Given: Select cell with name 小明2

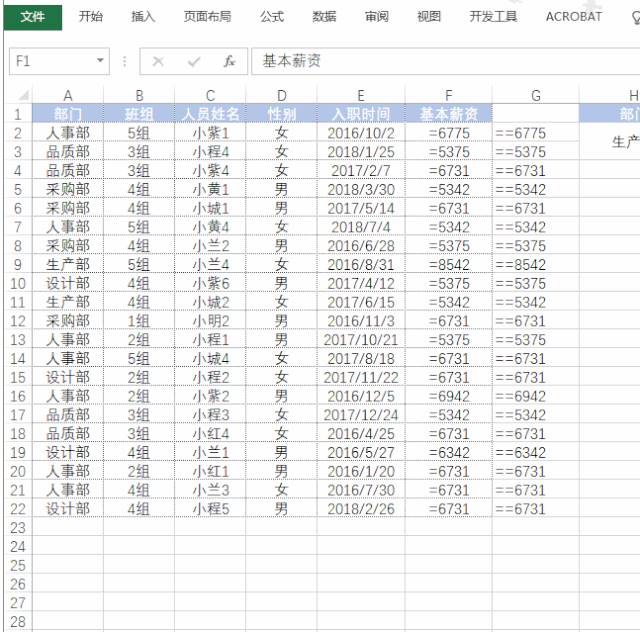Looking at the screenshot, I should 210,320.
